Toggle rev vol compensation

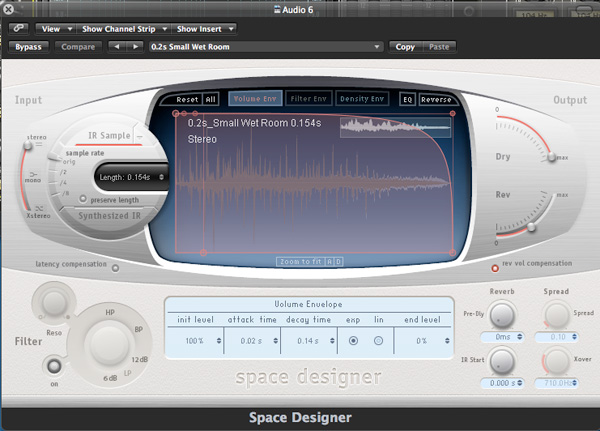coord(495,268)
